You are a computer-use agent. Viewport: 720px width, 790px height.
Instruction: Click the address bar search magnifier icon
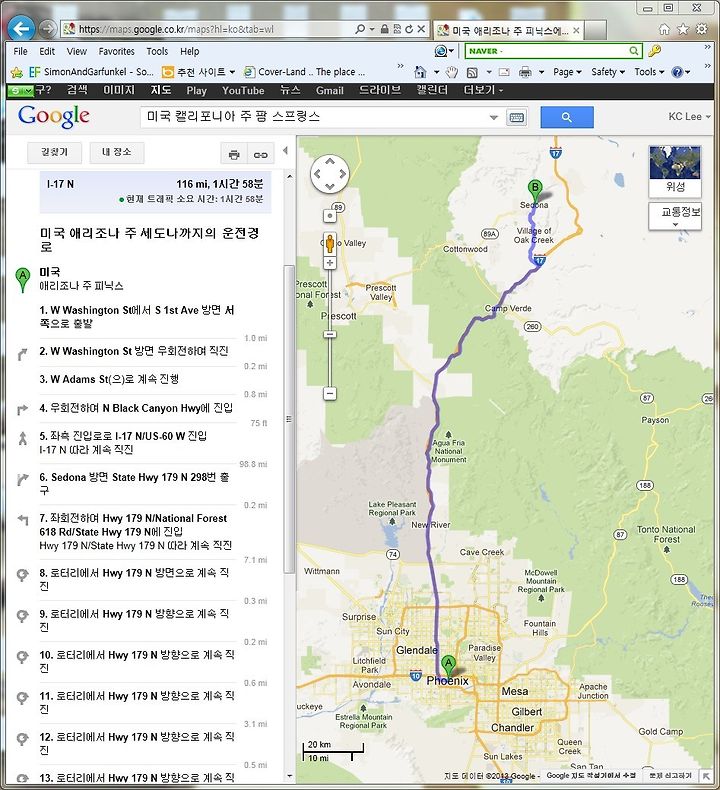pyautogui.click(x=360, y=29)
